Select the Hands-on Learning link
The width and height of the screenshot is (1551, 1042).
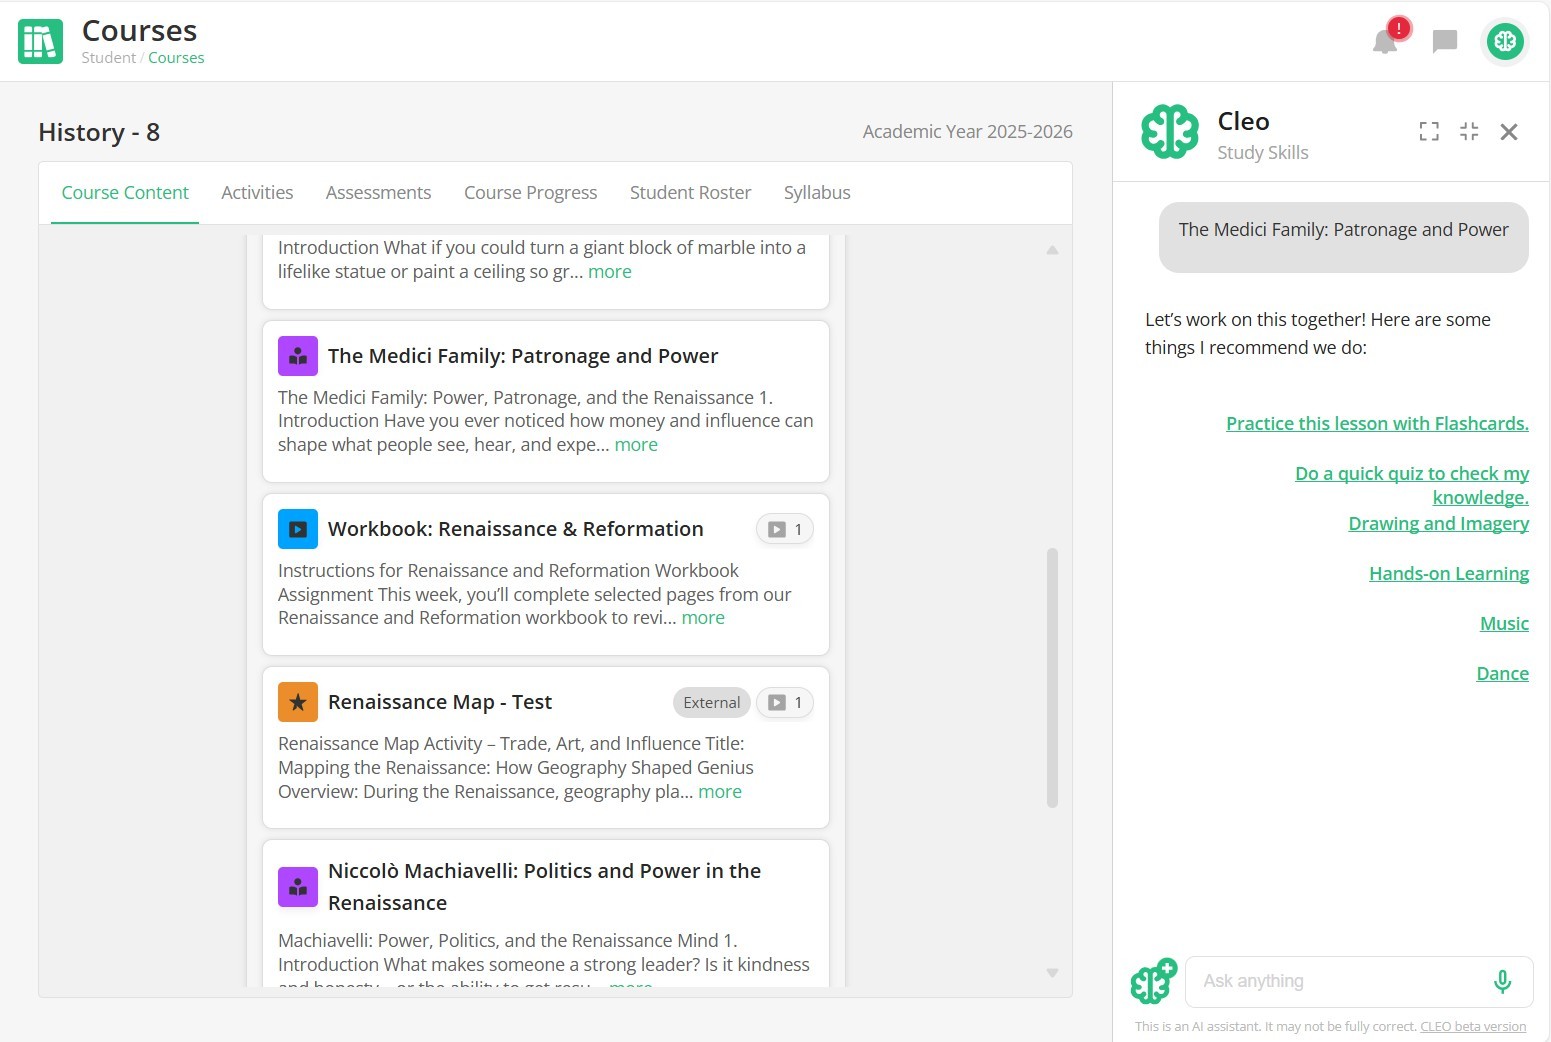point(1449,574)
